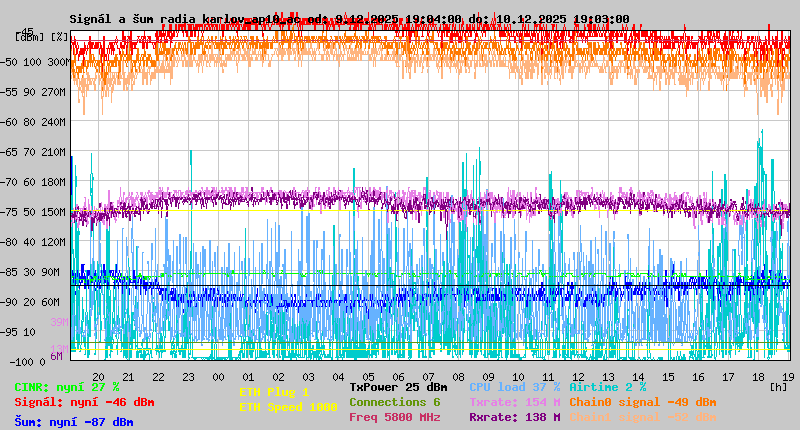This screenshot has width=800, height=430.
Task: Select the Freq 5800 MHz label
Action: [394, 417]
